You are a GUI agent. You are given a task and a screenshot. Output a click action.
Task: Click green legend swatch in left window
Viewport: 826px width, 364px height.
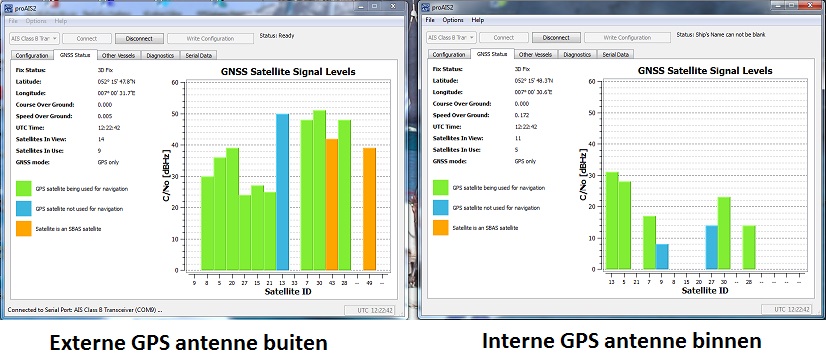[x=24, y=189]
